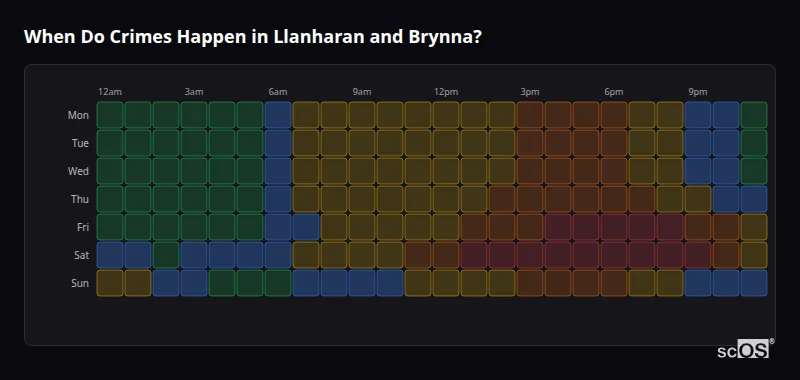Click the '12am' hour label
The width and height of the screenshot is (800, 380).
point(110,92)
